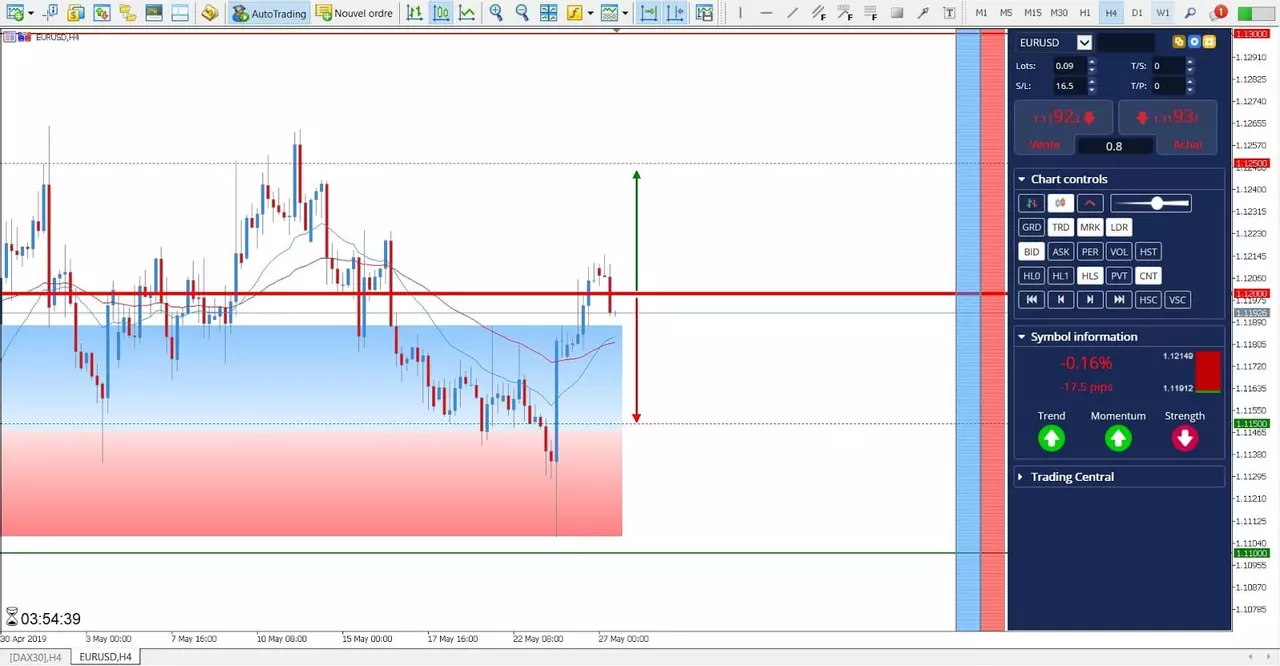Select the horizontal line drawing tool
The width and height of the screenshot is (1280, 666).
pos(766,13)
